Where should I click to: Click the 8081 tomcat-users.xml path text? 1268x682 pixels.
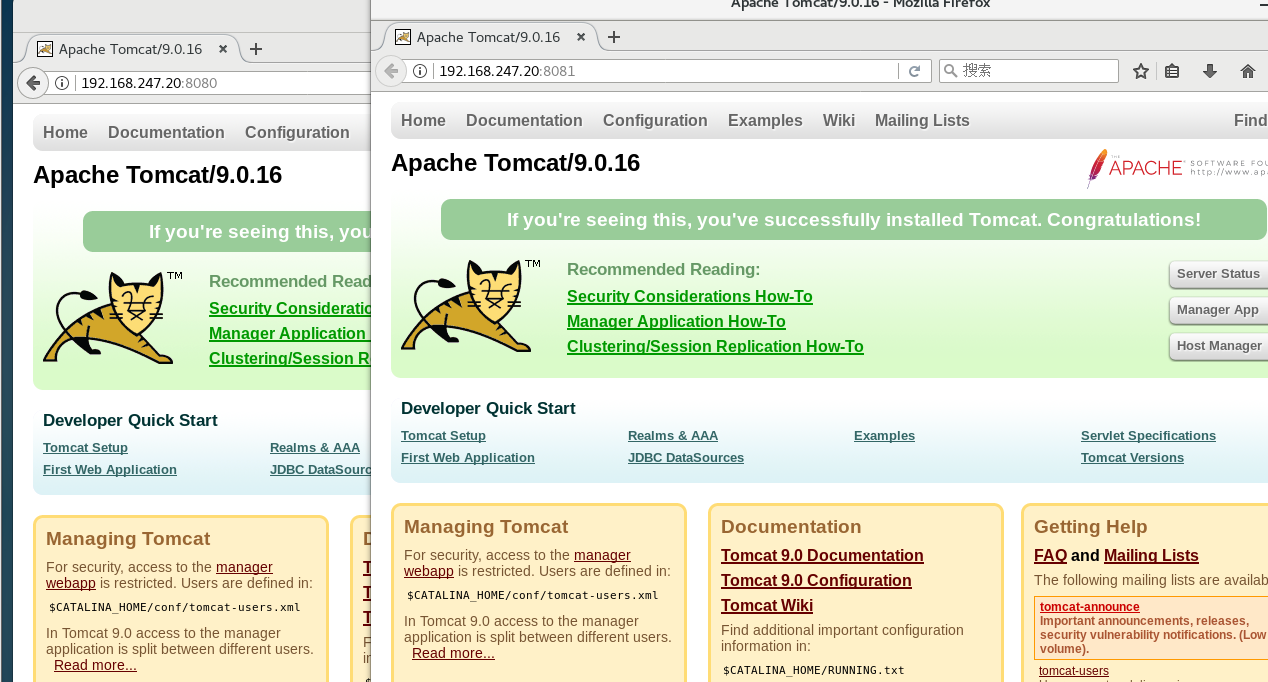[x=532, y=595]
